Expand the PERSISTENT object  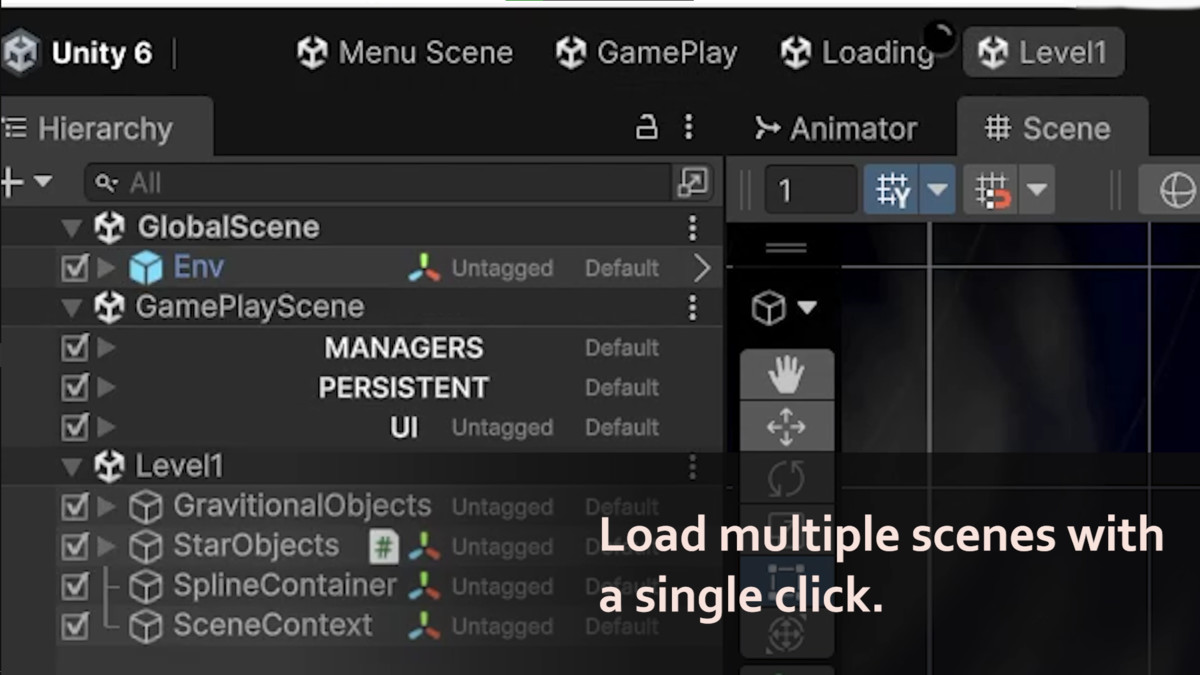click(106, 388)
